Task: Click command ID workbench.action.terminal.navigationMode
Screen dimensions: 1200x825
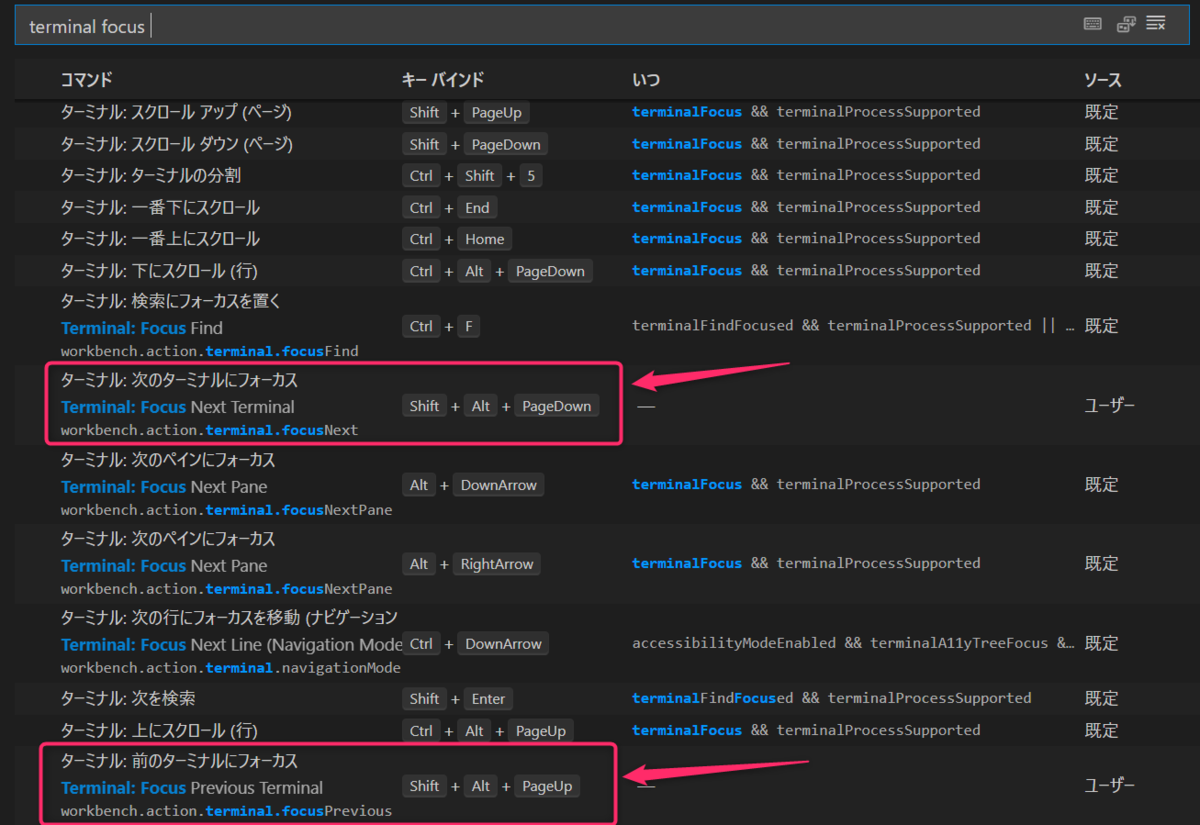Action: tap(231, 668)
